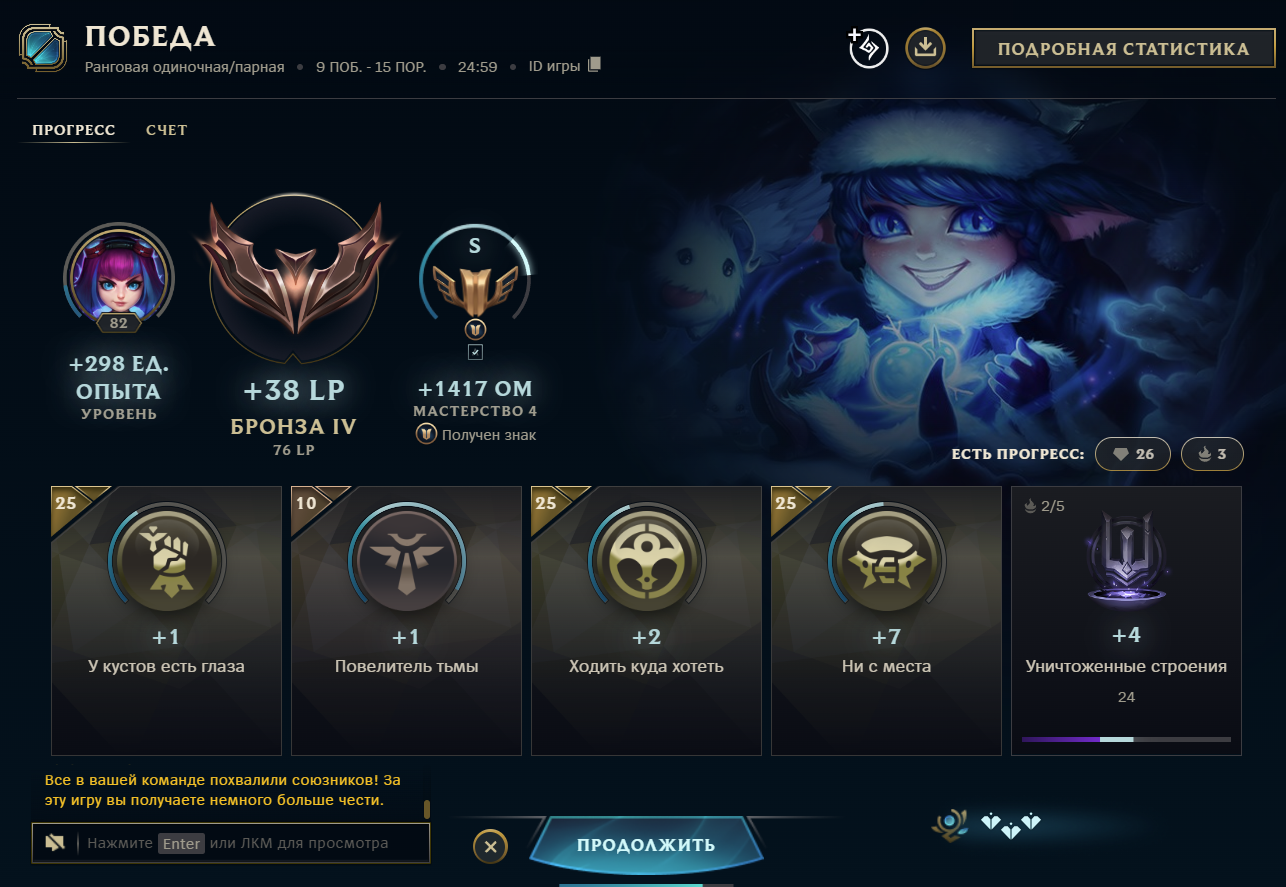Screen dimensions: 1286x887
Task: Click the honor flower icon at bottom right
Action: (947, 824)
